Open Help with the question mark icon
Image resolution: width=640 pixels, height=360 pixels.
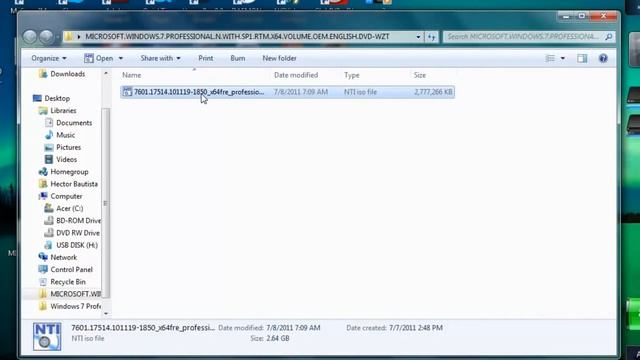coord(603,58)
